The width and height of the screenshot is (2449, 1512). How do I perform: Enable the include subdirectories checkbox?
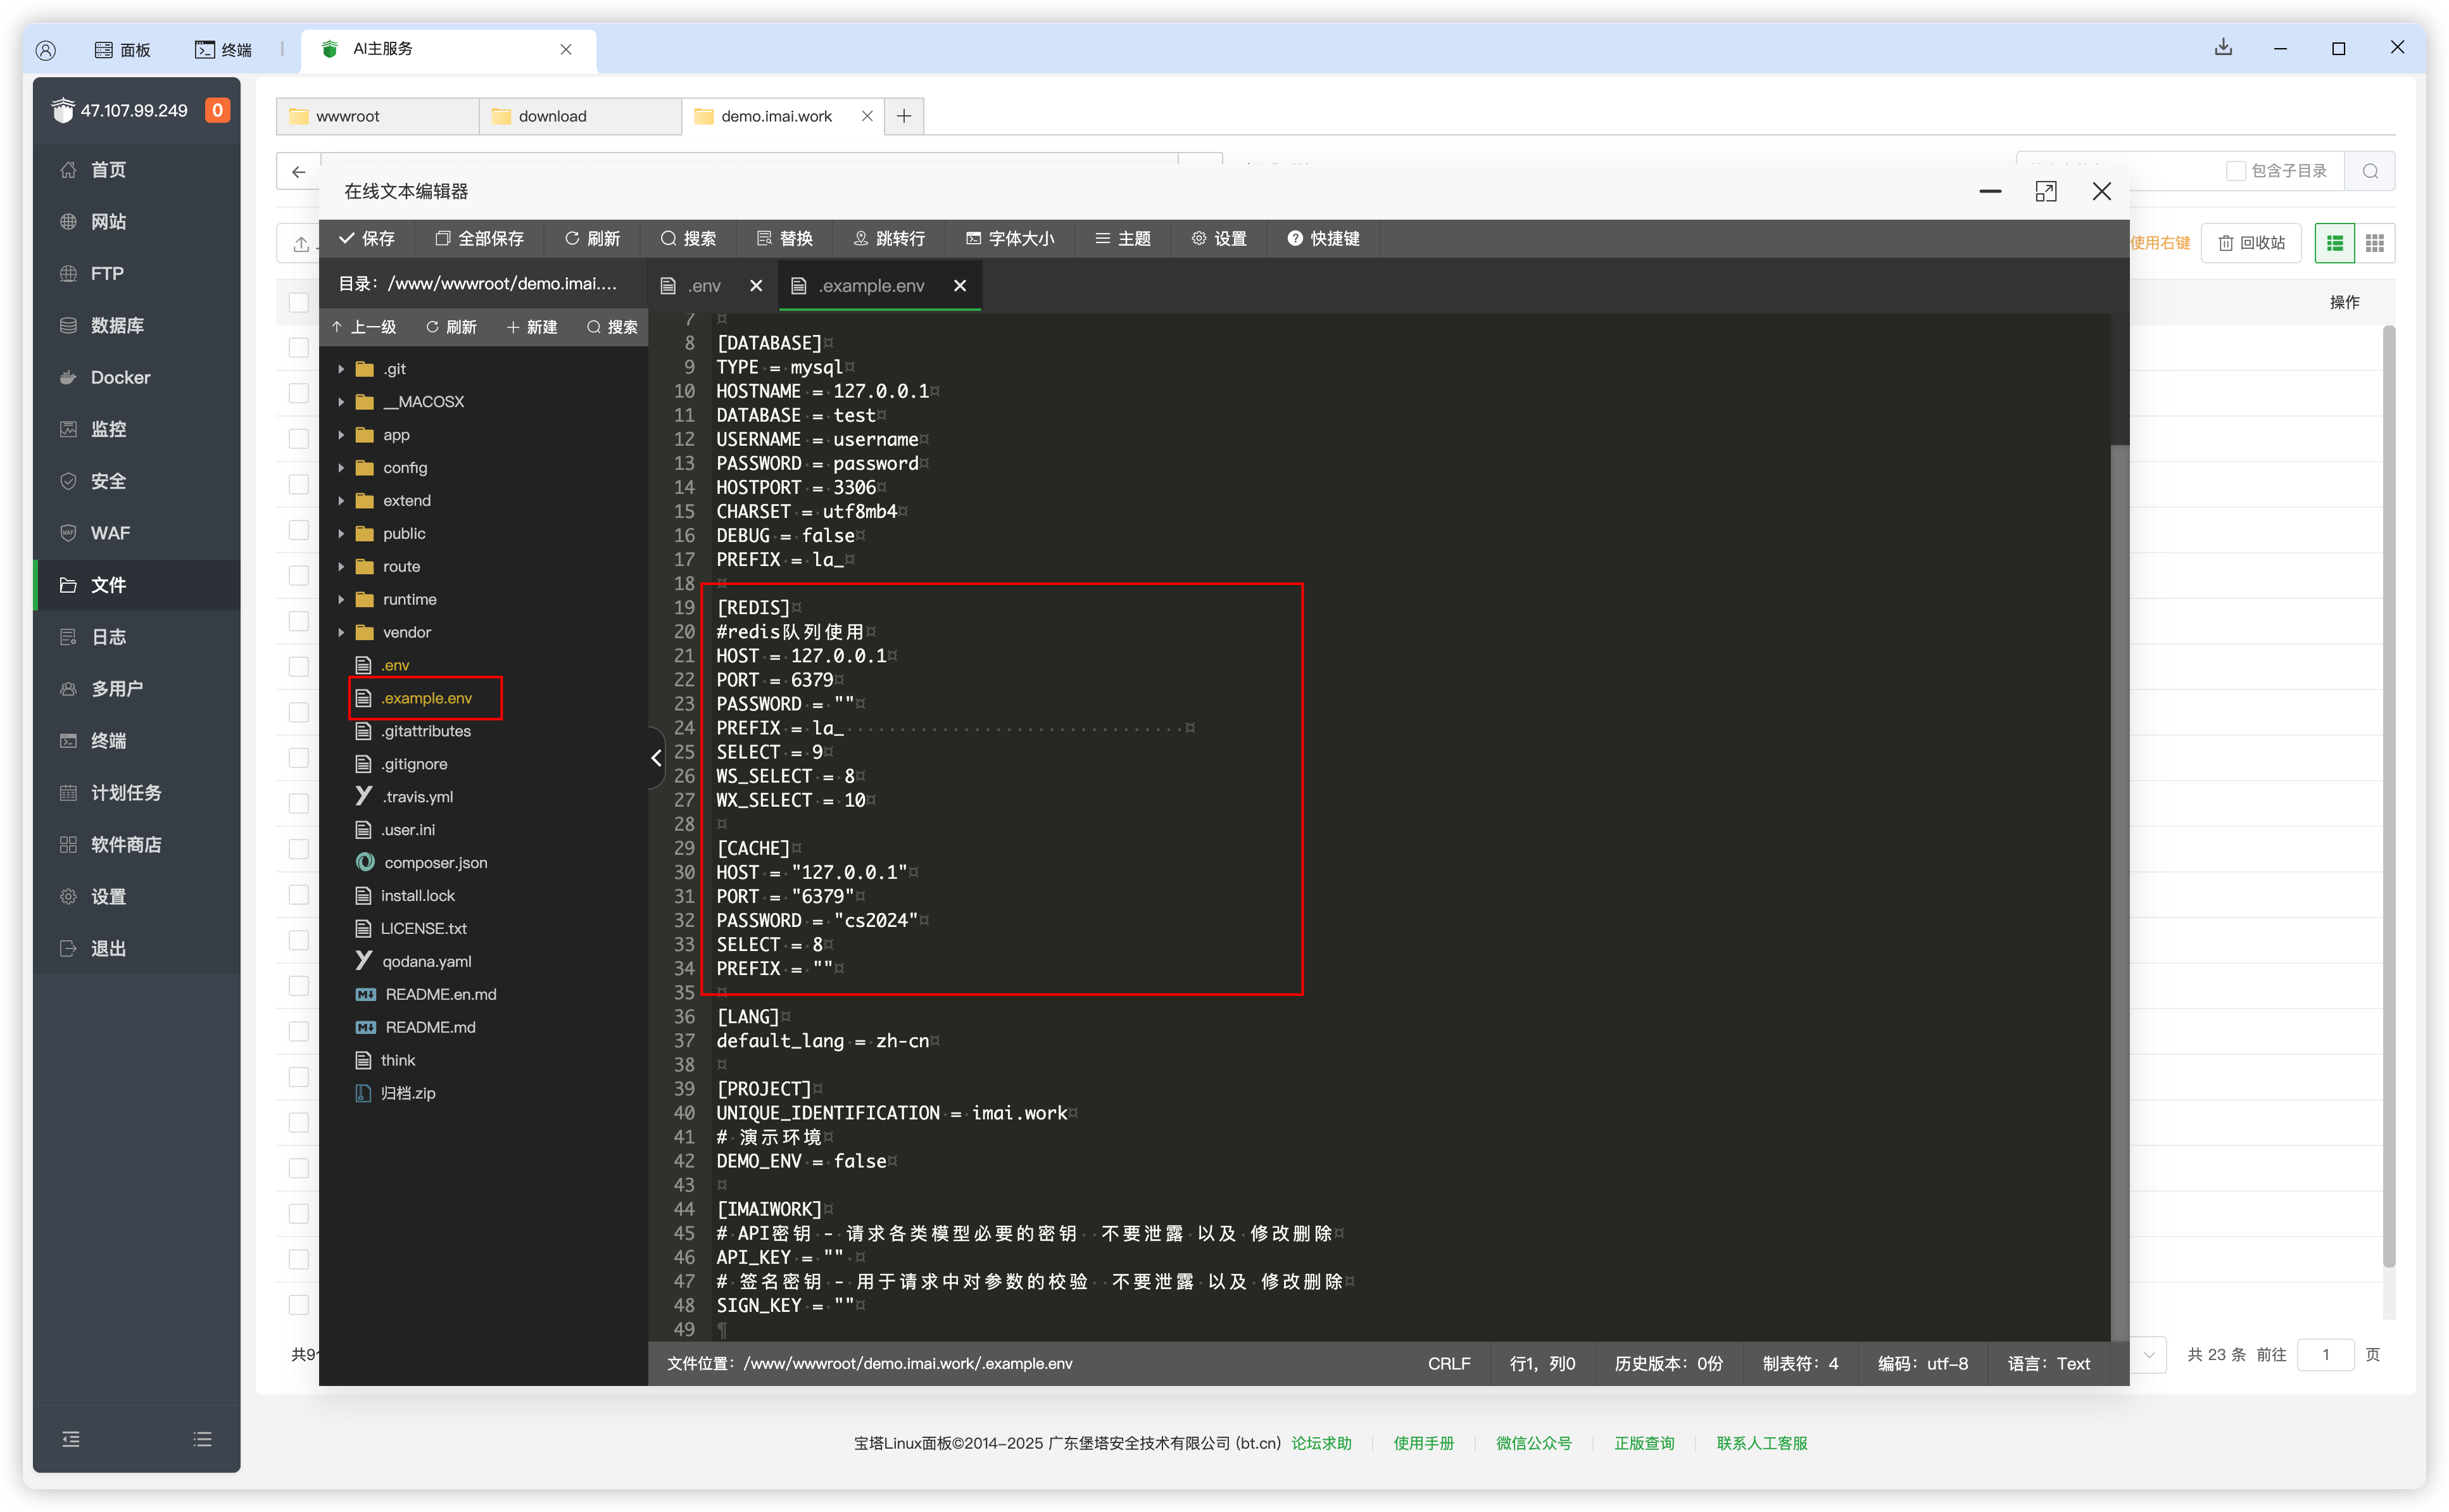[2236, 171]
